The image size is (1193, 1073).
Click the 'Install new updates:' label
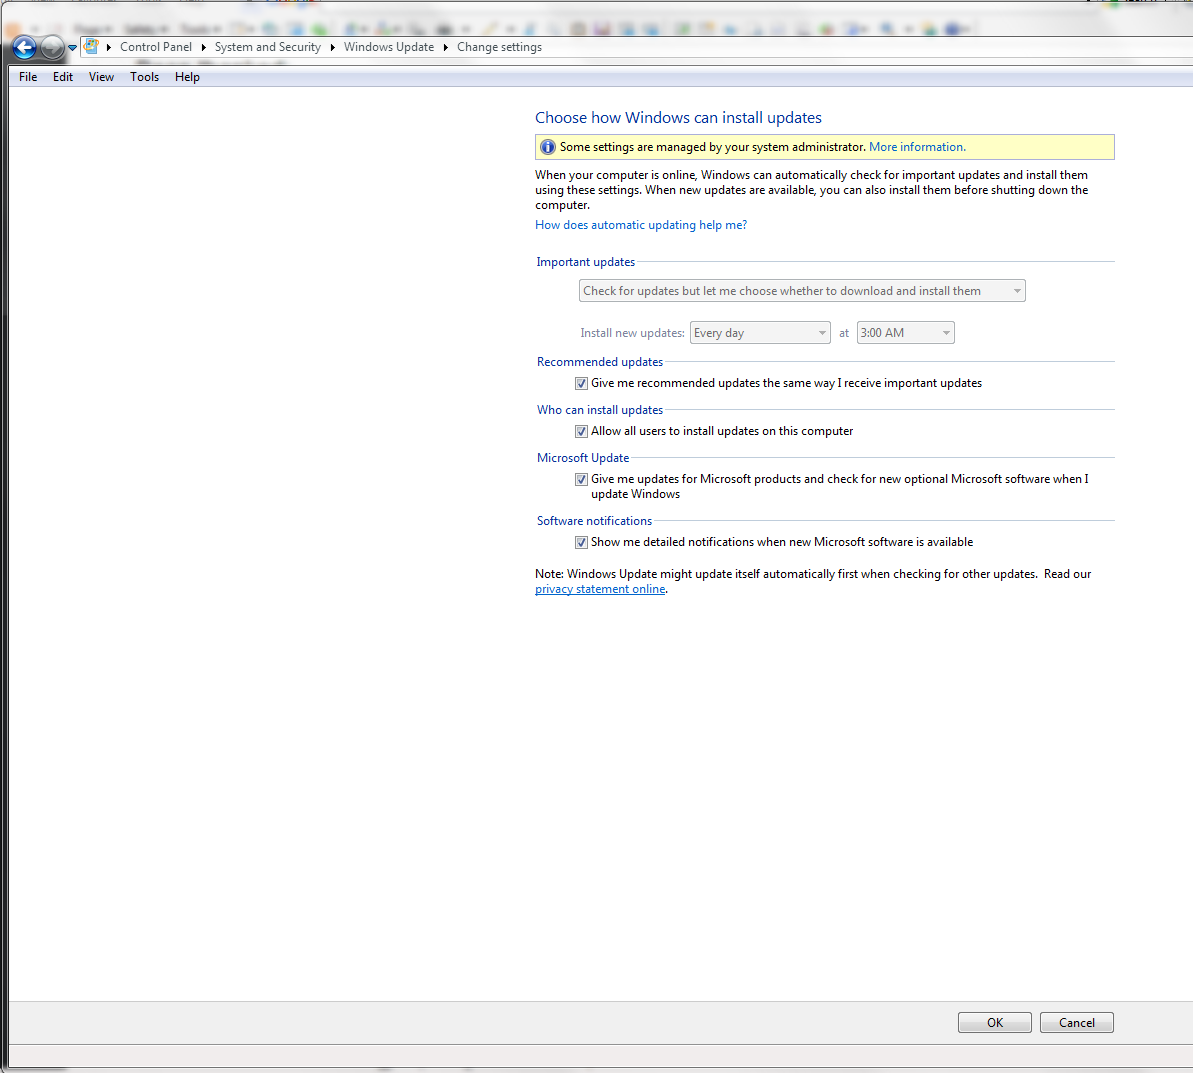[632, 333]
